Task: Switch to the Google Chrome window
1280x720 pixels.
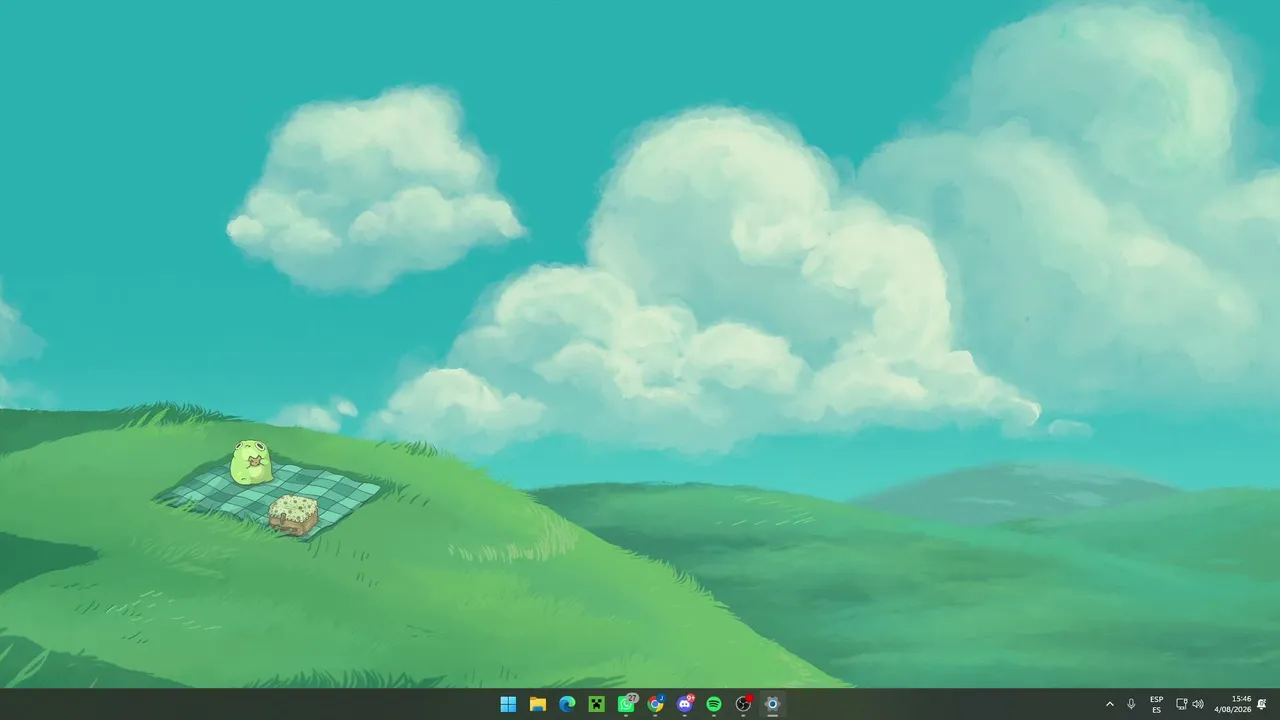Action: [x=655, y=704]
